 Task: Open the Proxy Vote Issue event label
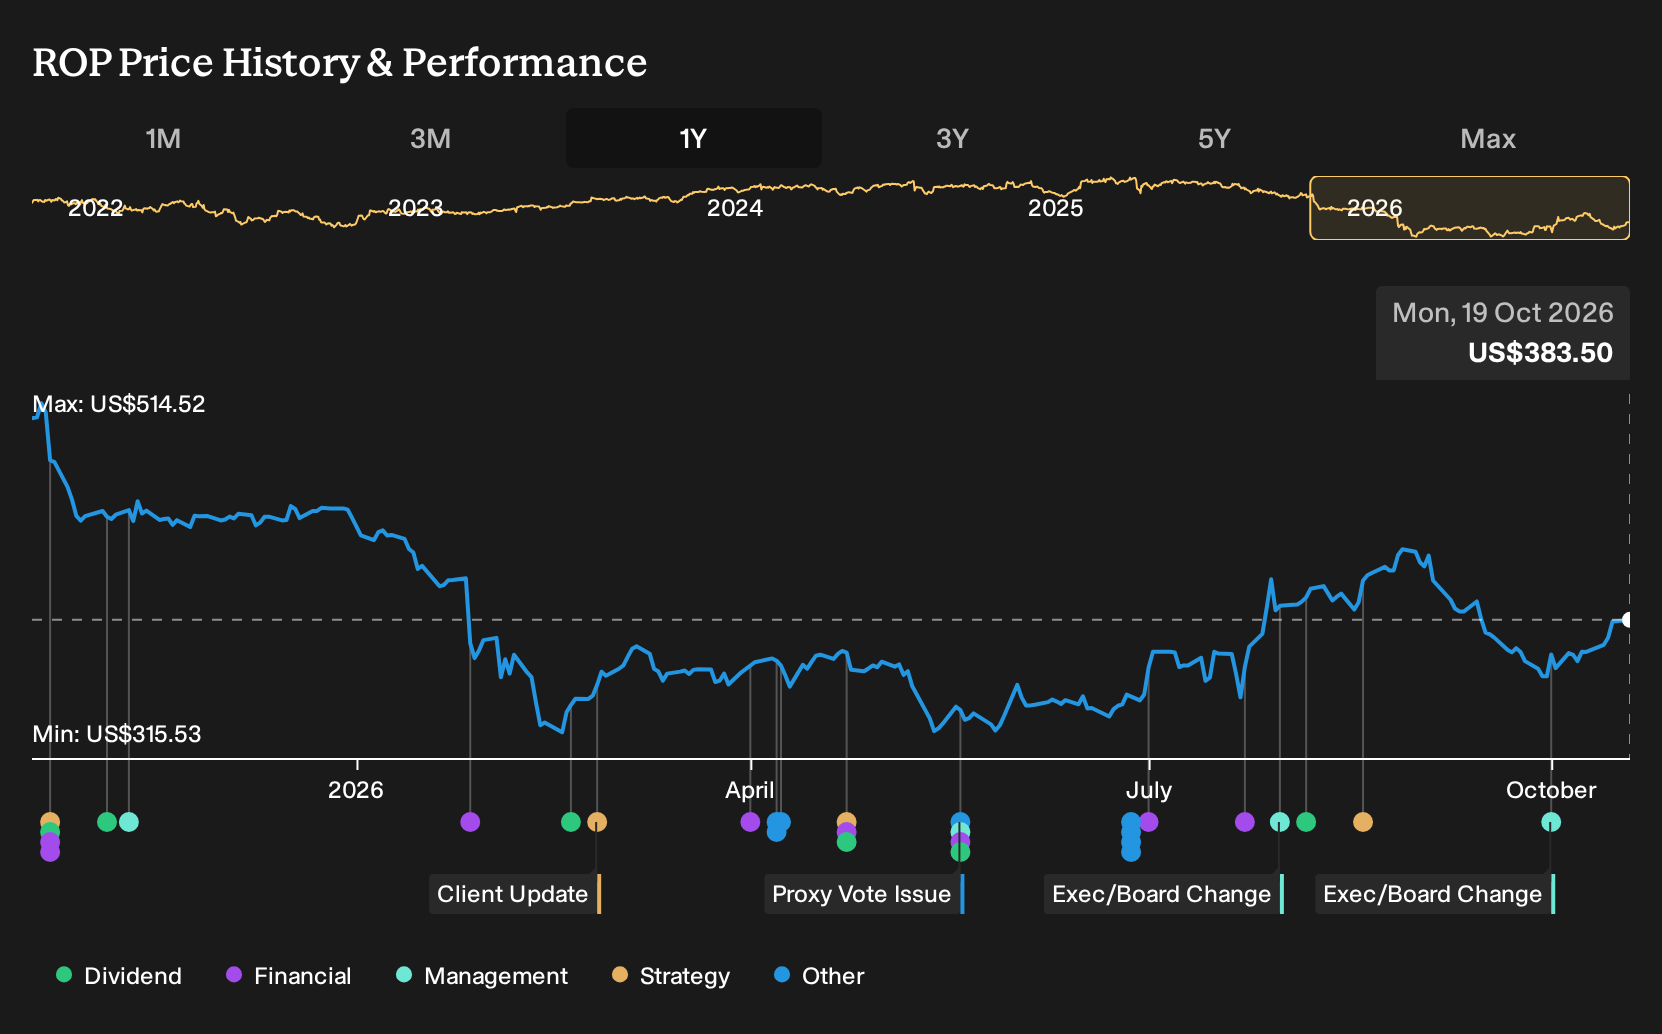(x=864, y=894)
